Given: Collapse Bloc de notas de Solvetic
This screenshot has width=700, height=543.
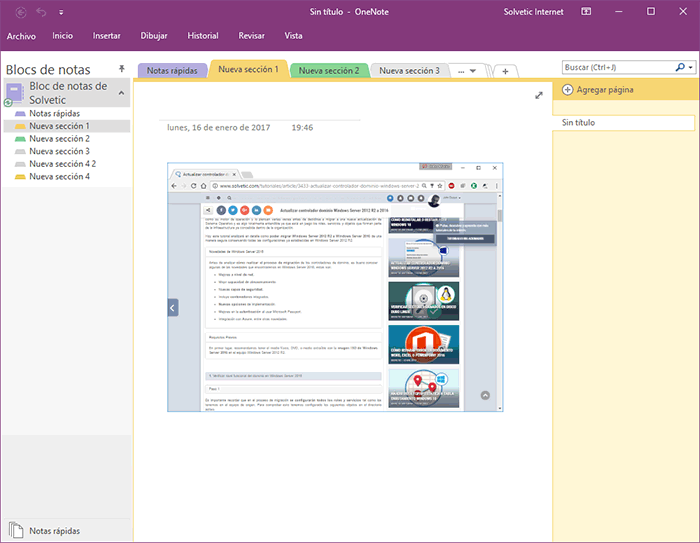Looking at the screenshot, I should click(121, 93).
